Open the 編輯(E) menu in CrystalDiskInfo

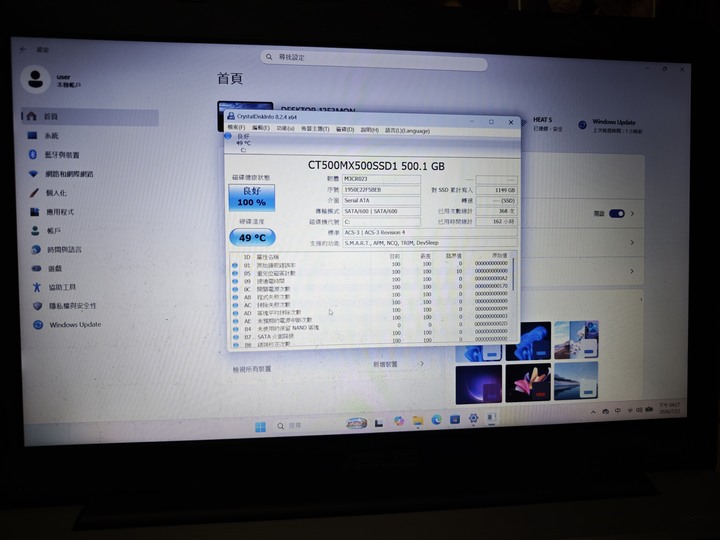[x=261, y=128]
